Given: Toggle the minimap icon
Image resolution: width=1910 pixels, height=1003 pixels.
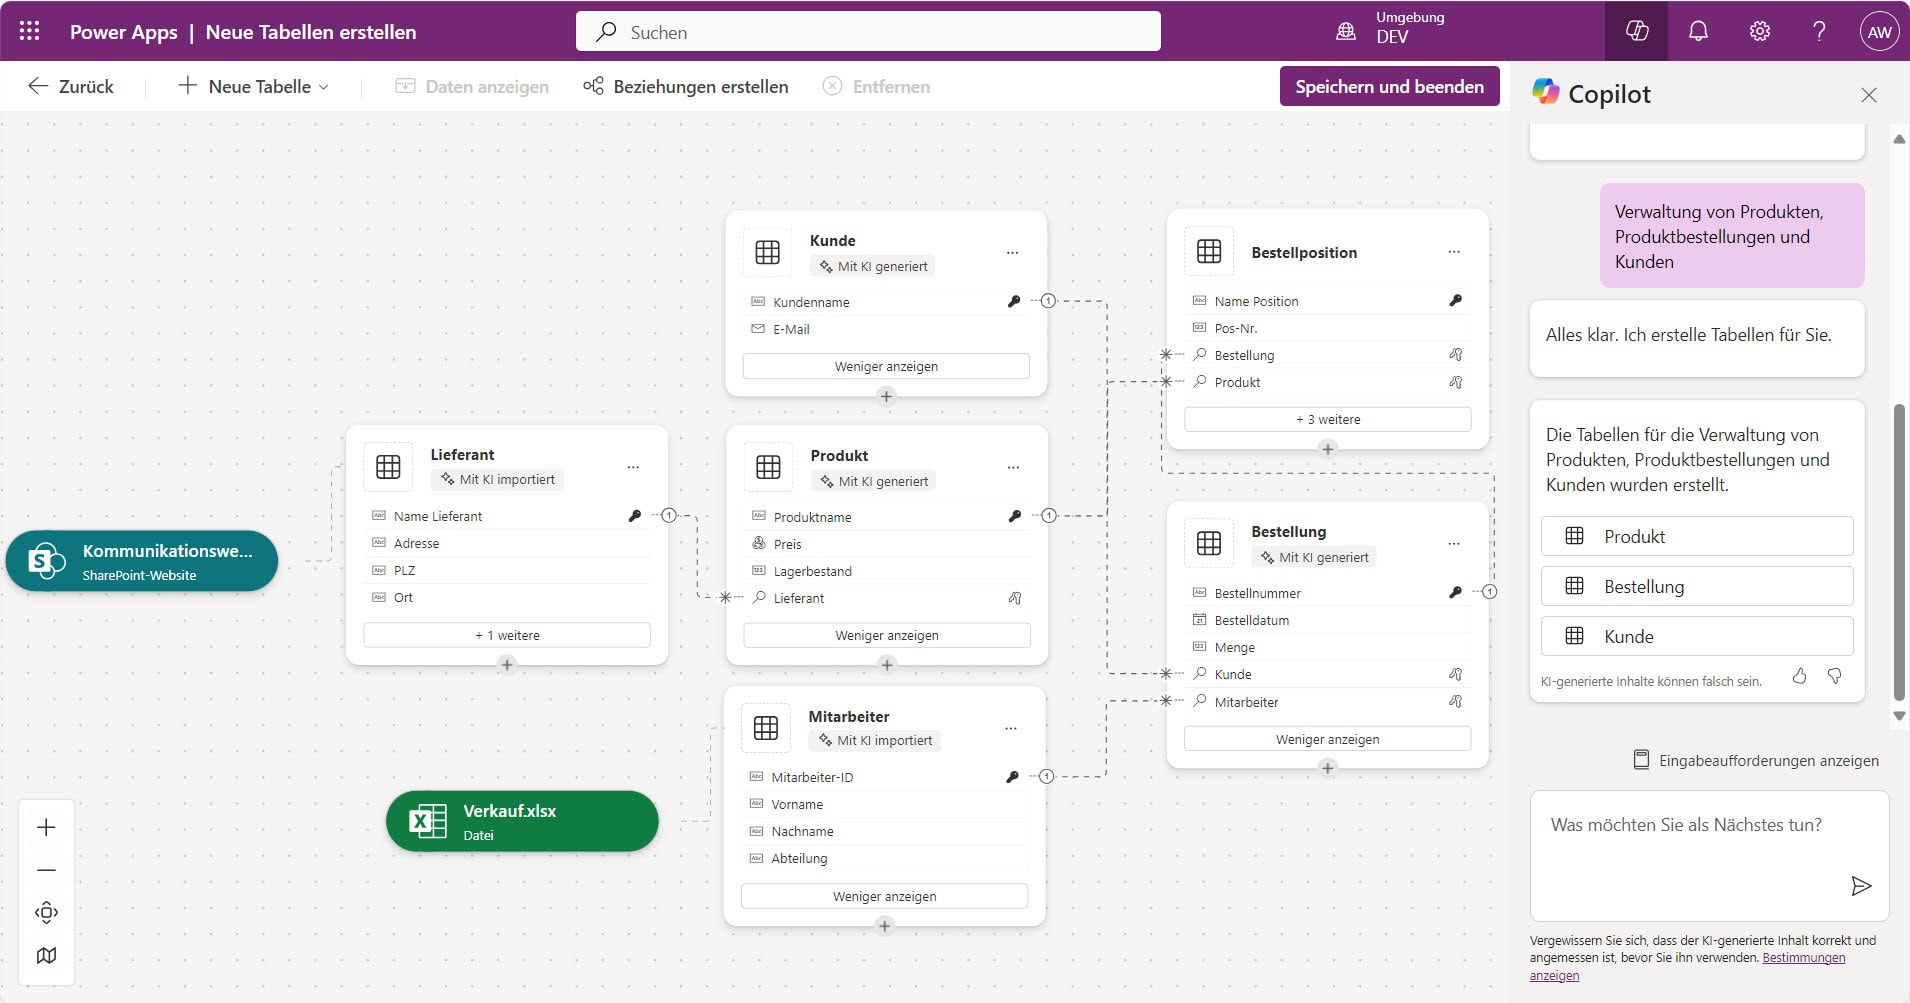Looking at the screenshot, I should (x=46, y=955).
